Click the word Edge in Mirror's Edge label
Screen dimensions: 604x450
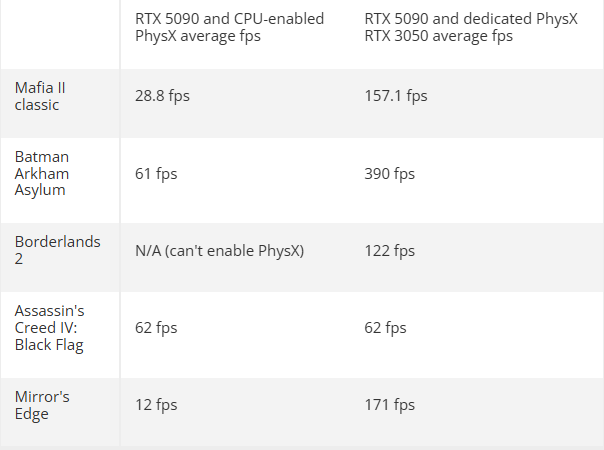click(32, 414)
